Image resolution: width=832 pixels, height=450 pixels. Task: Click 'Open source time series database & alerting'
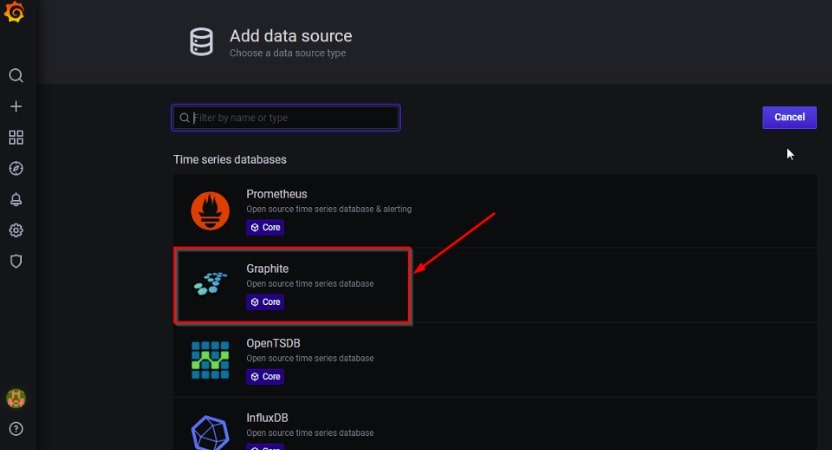329,209
